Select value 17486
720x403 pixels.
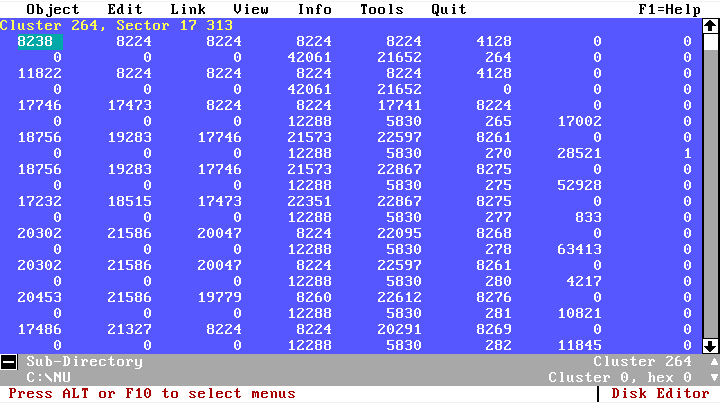click(39, 329)
